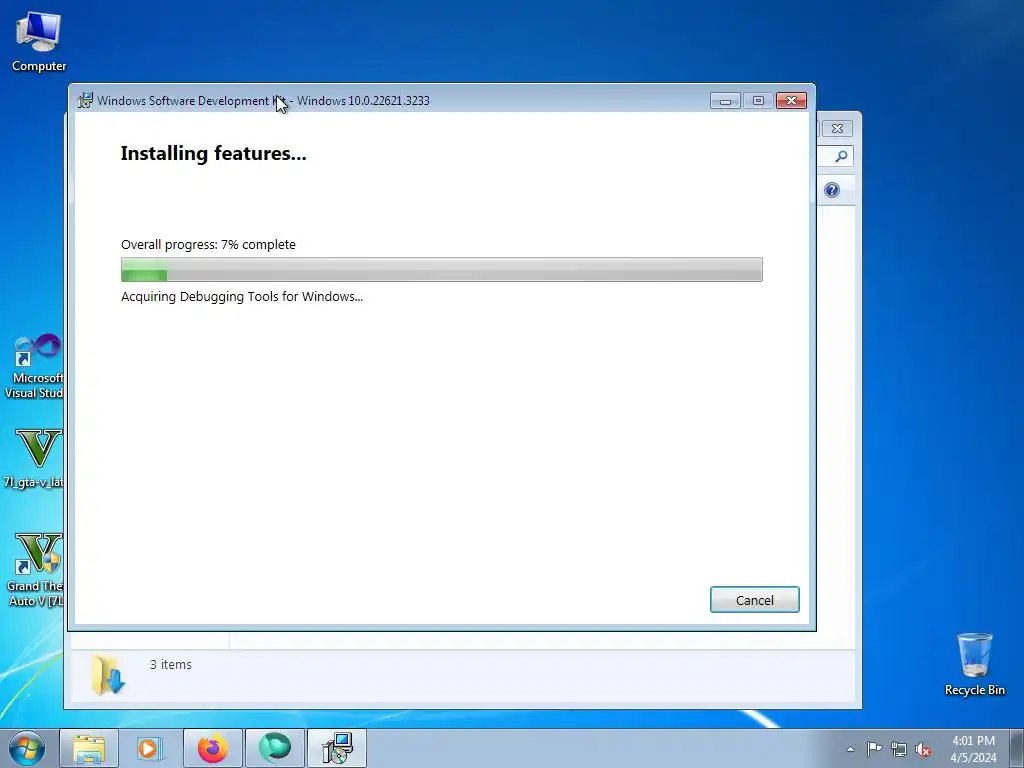Close the background Explorer window

pos(837,128)
